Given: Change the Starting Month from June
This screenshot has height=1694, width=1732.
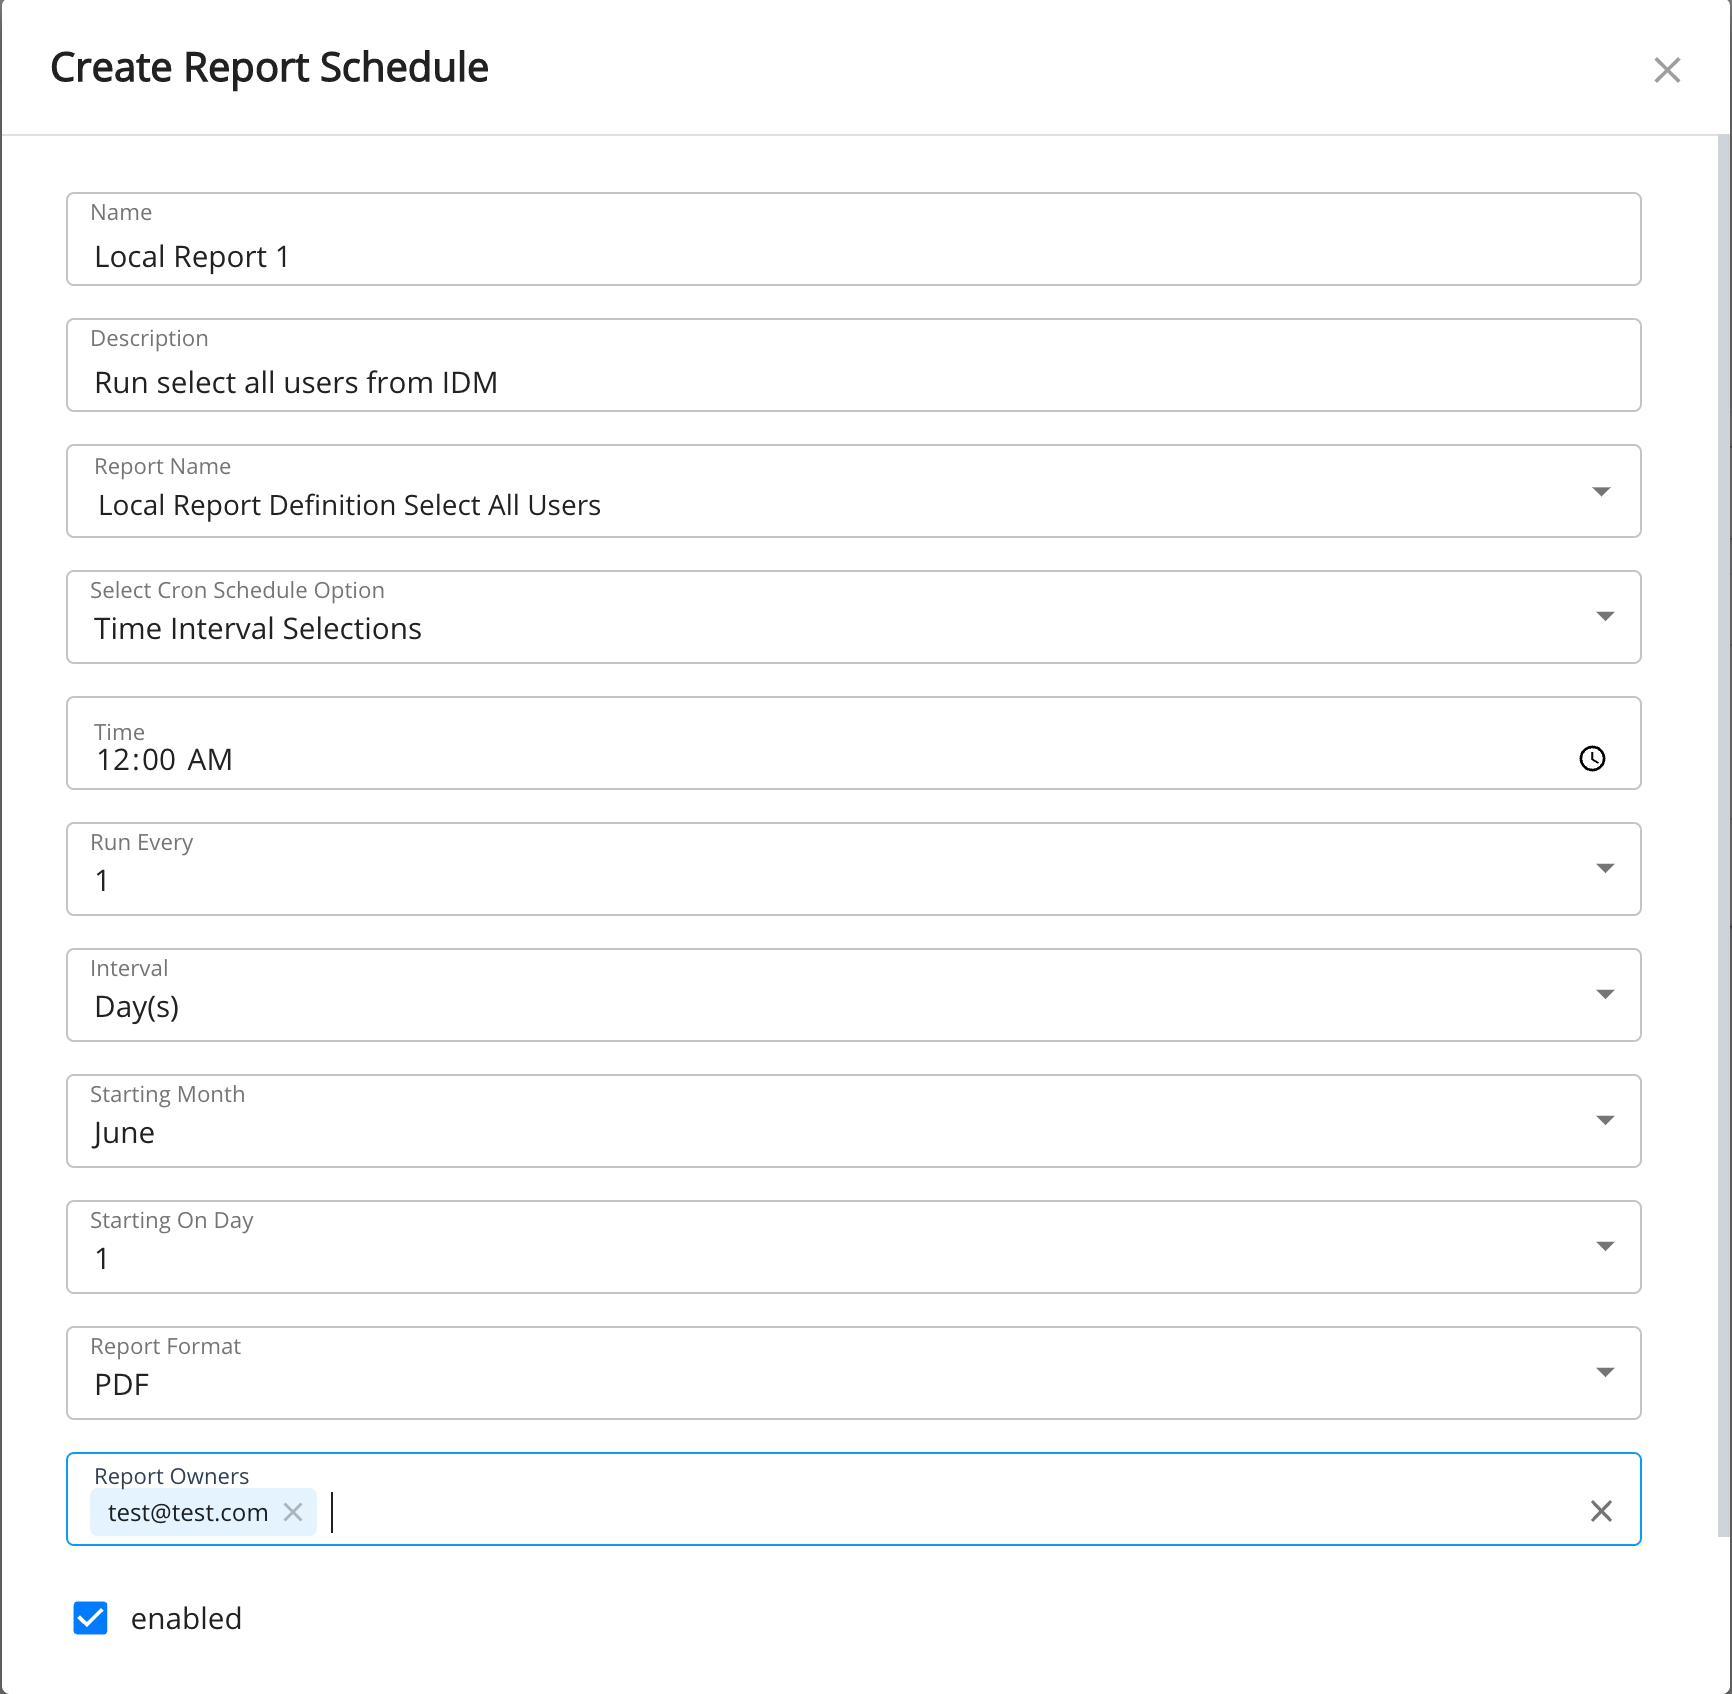Looking at the screenshot, I should coord(1605,1121).
